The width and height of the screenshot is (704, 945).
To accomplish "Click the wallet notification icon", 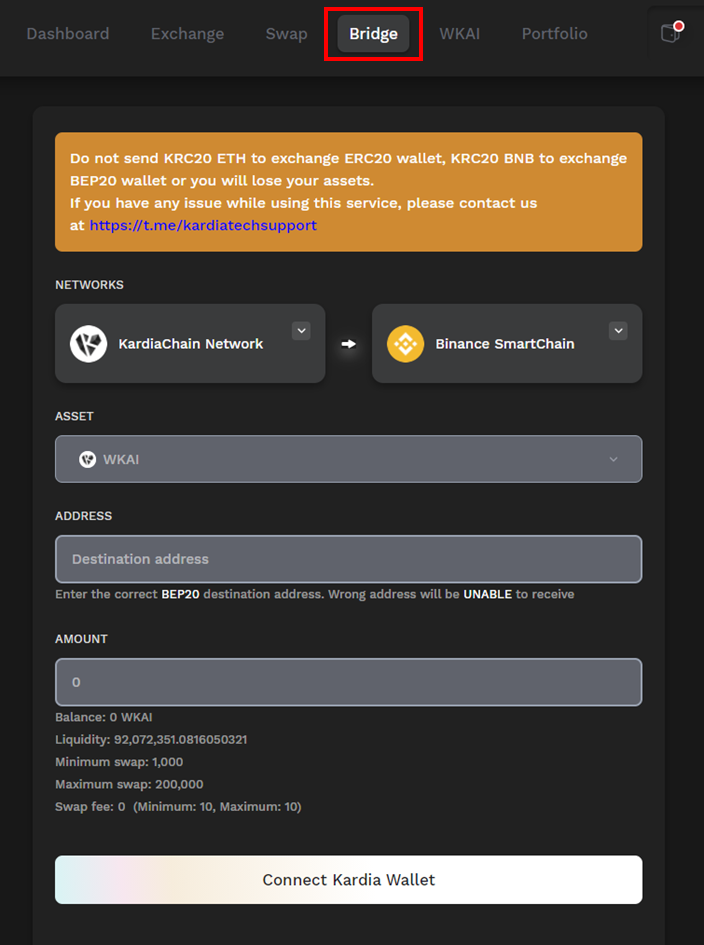I will click(671, 33).
